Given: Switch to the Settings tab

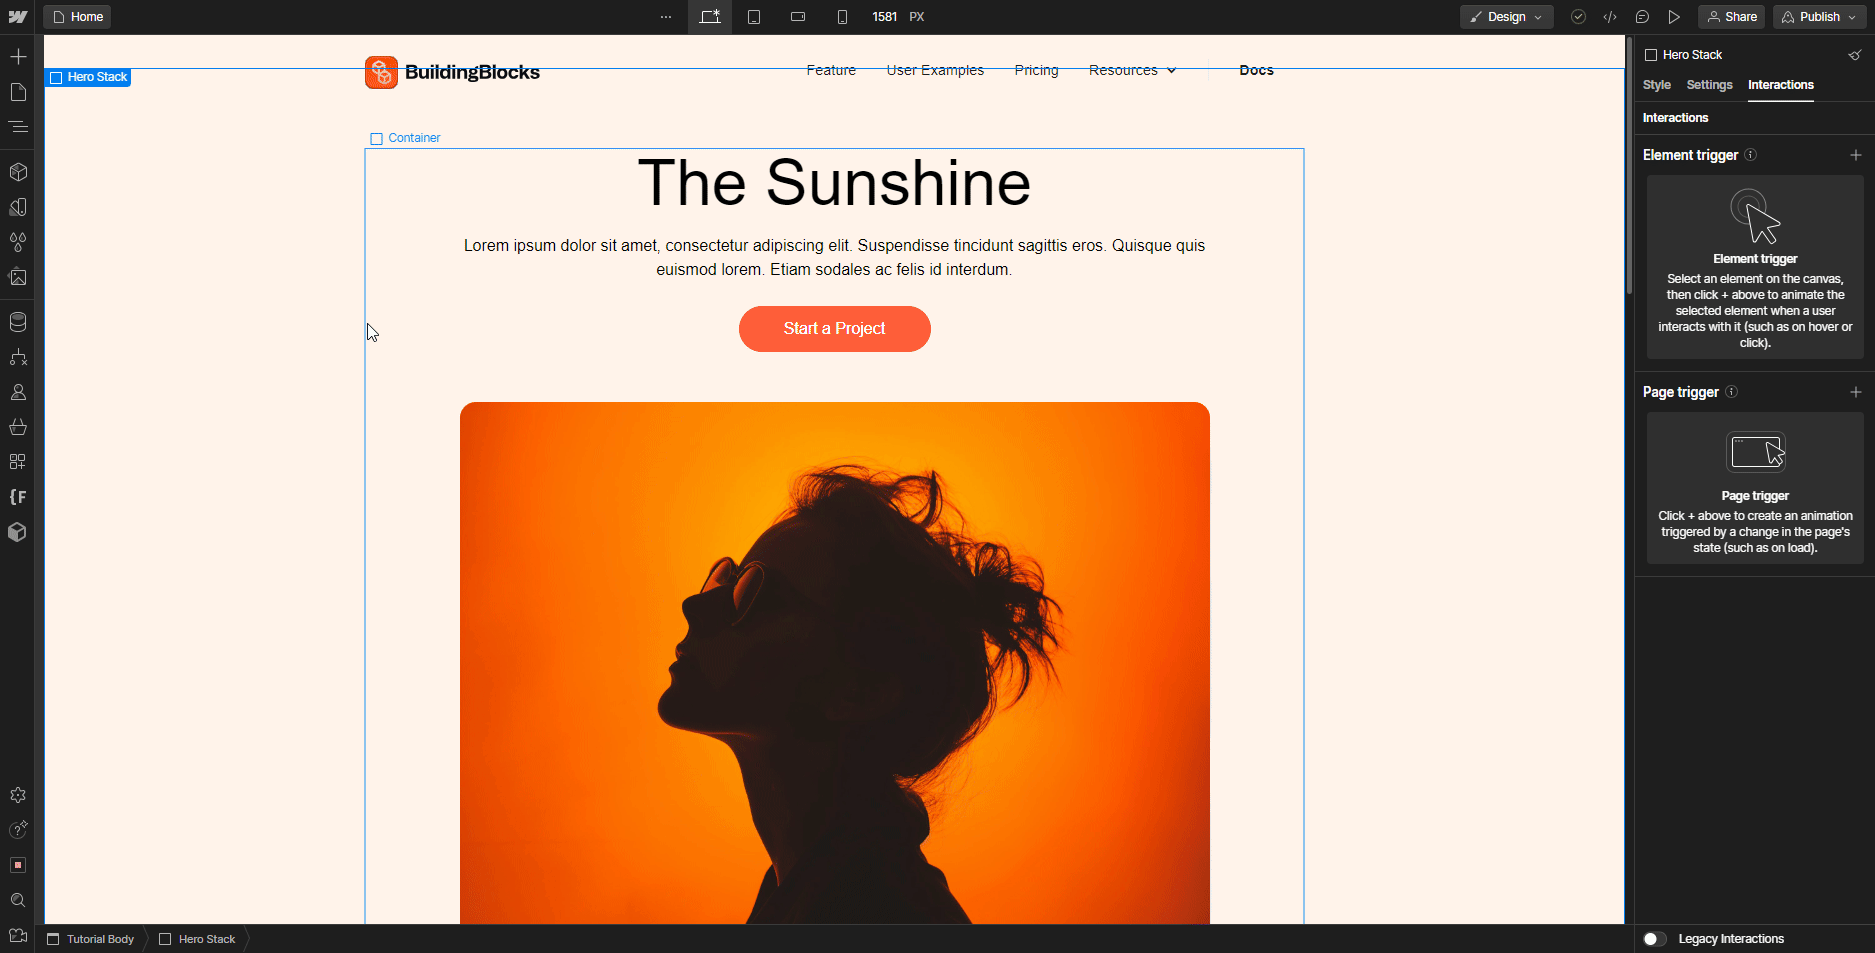Looking at the screenshot, I should pos(1709,85).
